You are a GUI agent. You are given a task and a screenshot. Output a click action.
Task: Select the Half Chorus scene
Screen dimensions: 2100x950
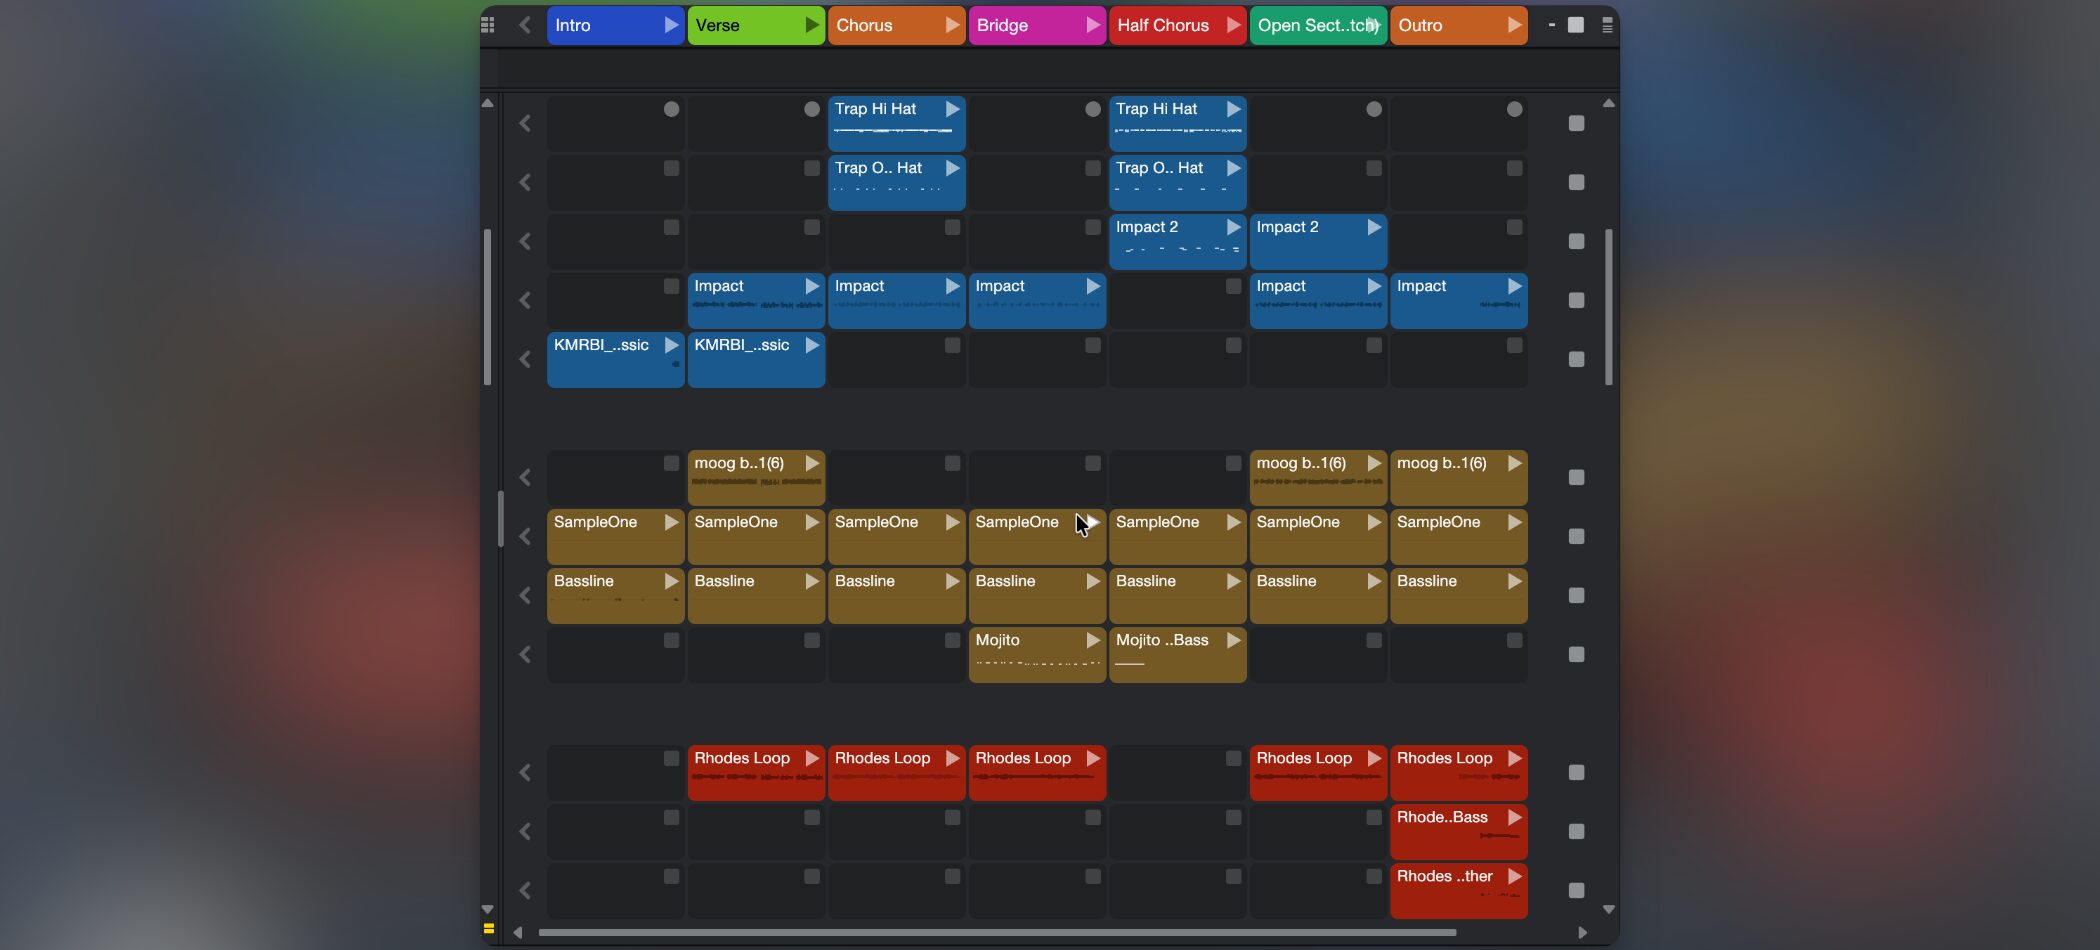click(1164, 25)
